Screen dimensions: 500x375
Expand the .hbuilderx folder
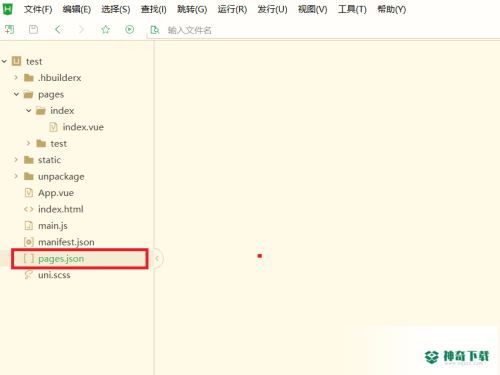click(x=16, y=78)
